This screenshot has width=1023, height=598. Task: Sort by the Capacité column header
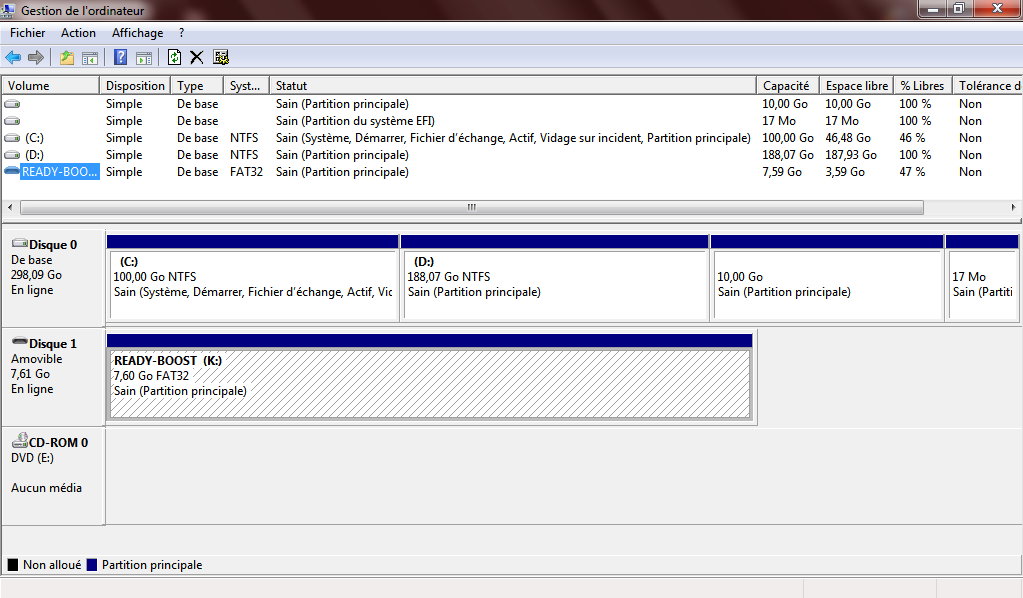786,86
